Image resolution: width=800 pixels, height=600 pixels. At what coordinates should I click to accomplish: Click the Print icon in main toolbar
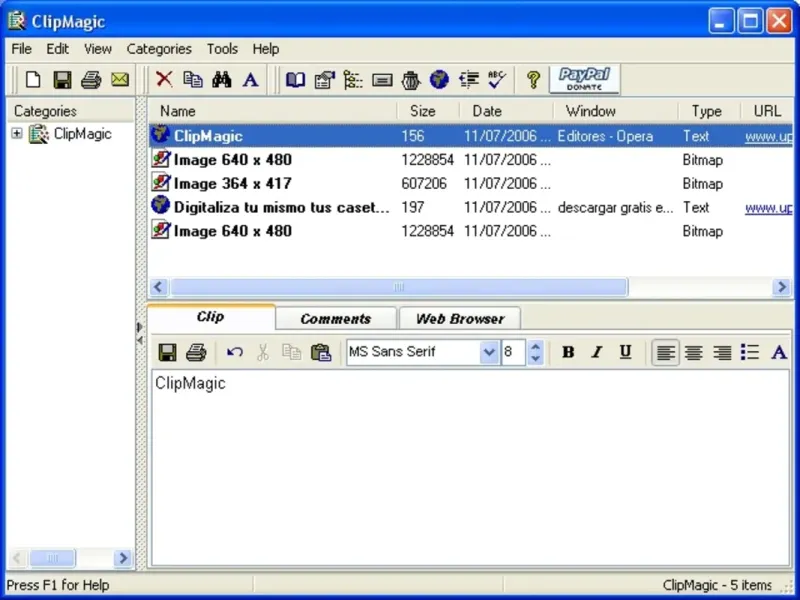pos(91,80)
